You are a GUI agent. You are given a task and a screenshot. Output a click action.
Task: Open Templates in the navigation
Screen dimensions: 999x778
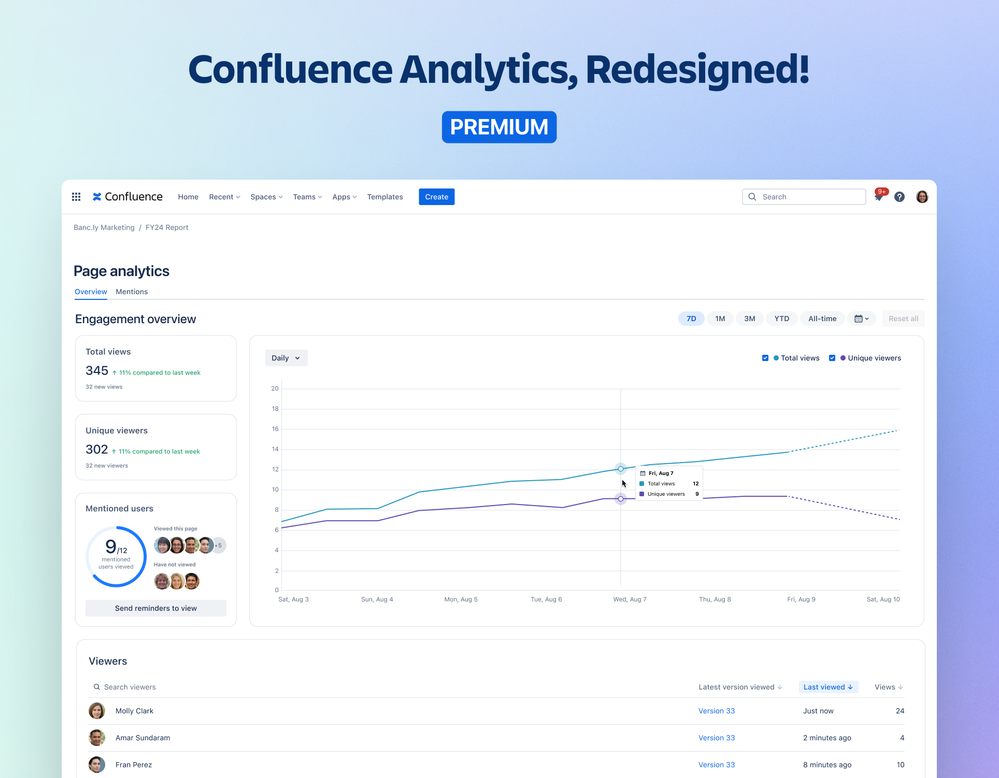(385, 197)
